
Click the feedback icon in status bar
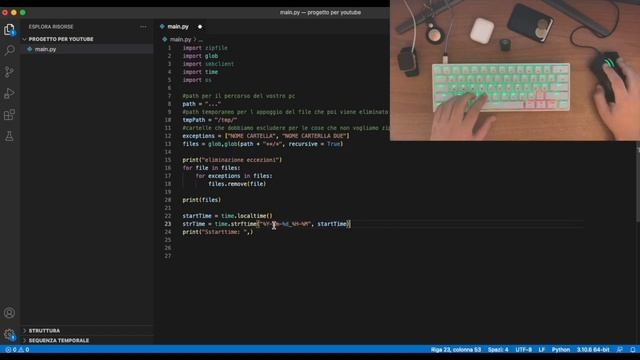(620, 350)
